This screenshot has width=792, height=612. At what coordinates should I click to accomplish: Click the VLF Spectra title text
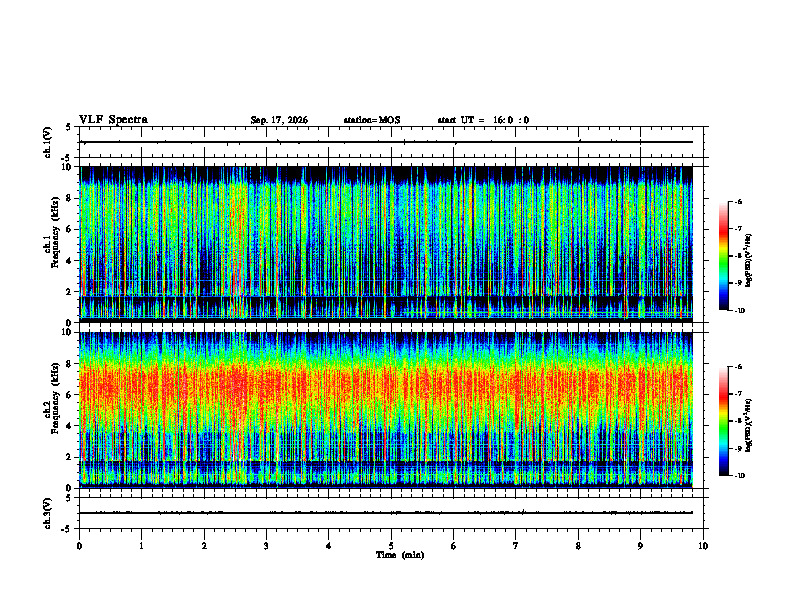(x=113, y=120)
